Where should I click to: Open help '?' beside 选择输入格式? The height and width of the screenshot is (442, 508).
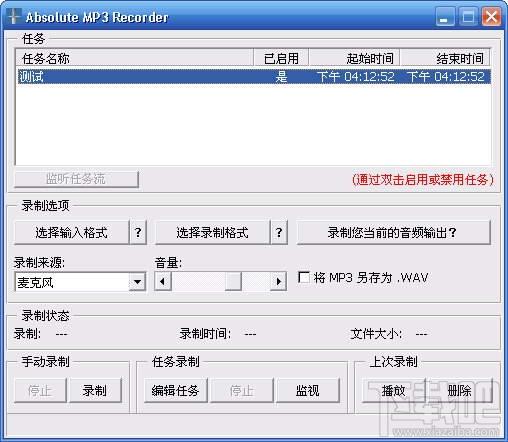(x=138, y=232)
